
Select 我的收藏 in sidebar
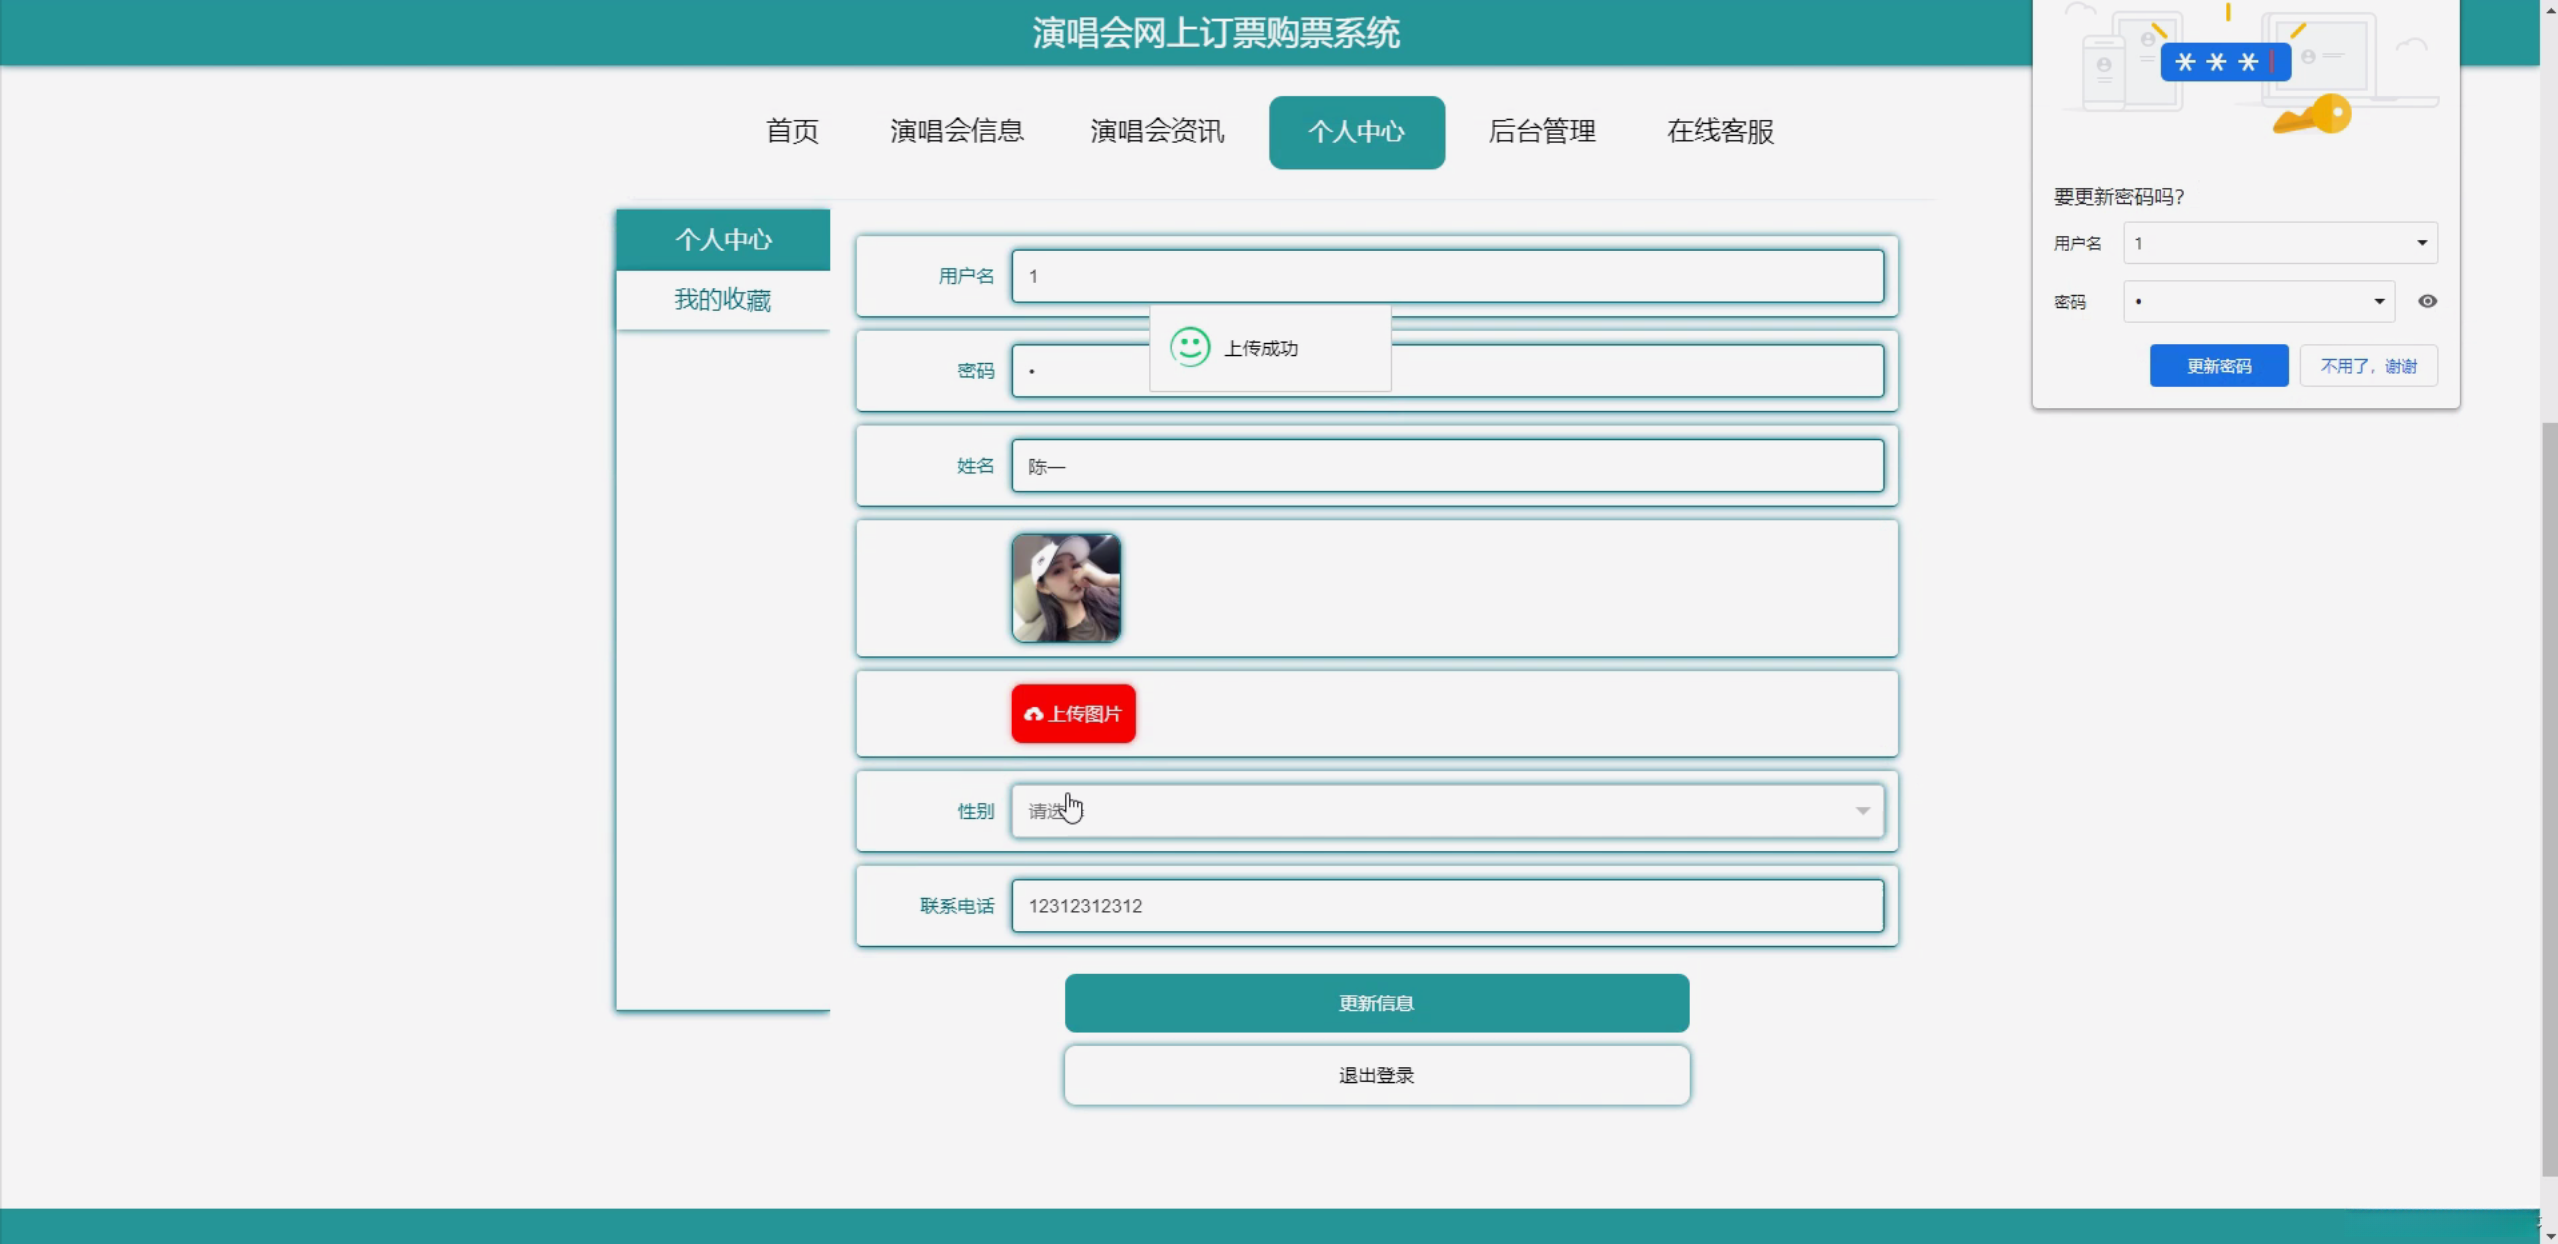[x=722, y=300]
